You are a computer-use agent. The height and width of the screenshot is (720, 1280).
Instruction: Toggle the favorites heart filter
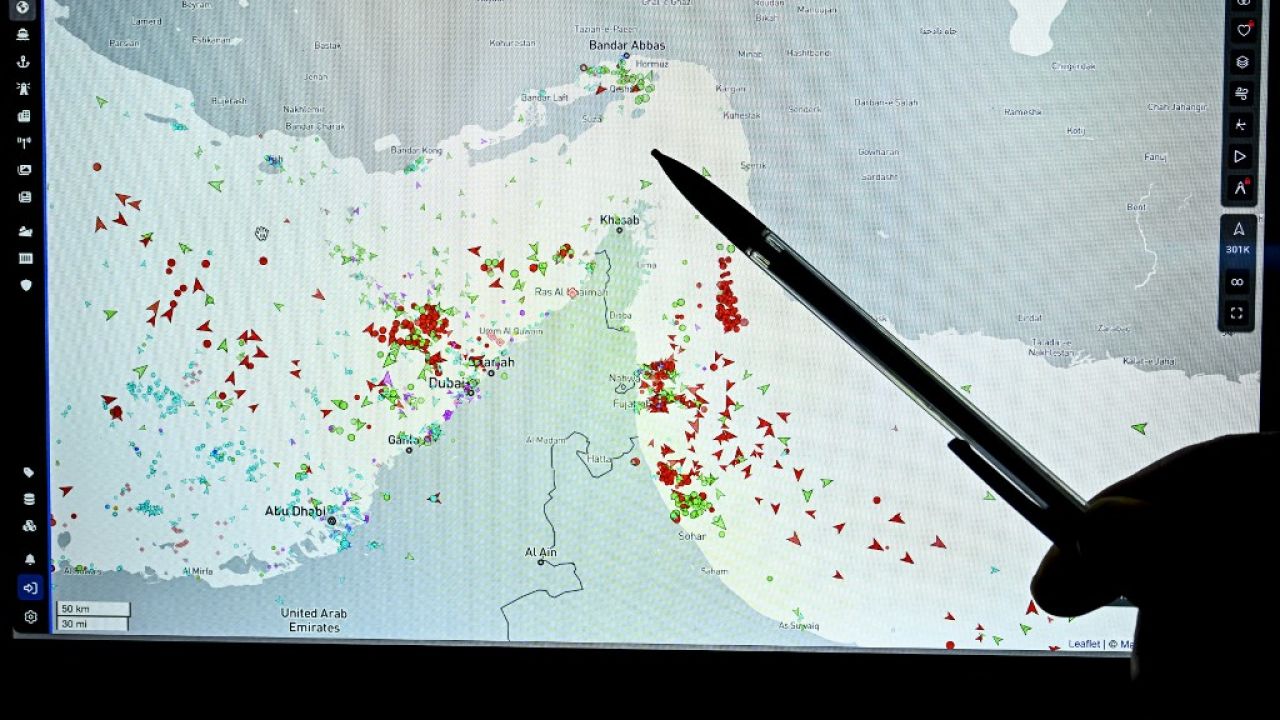click(1243, 30)
